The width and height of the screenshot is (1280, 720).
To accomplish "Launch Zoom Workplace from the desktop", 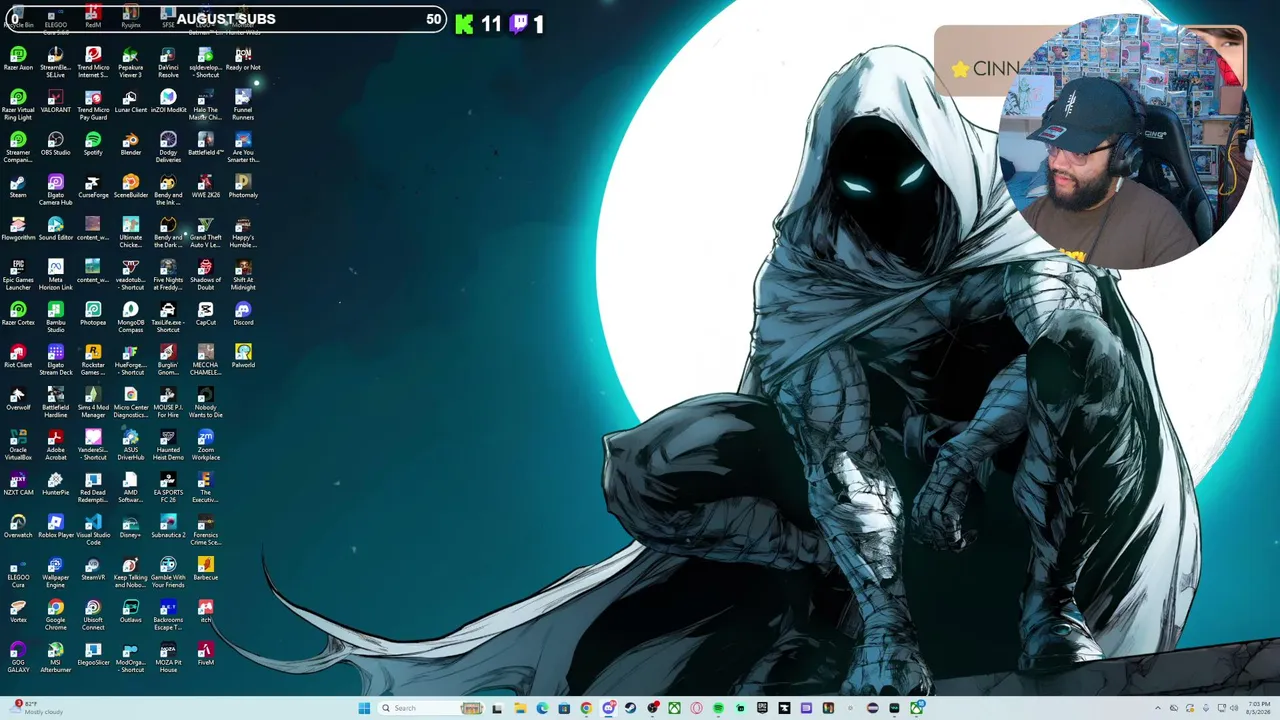I will (206, 445).
